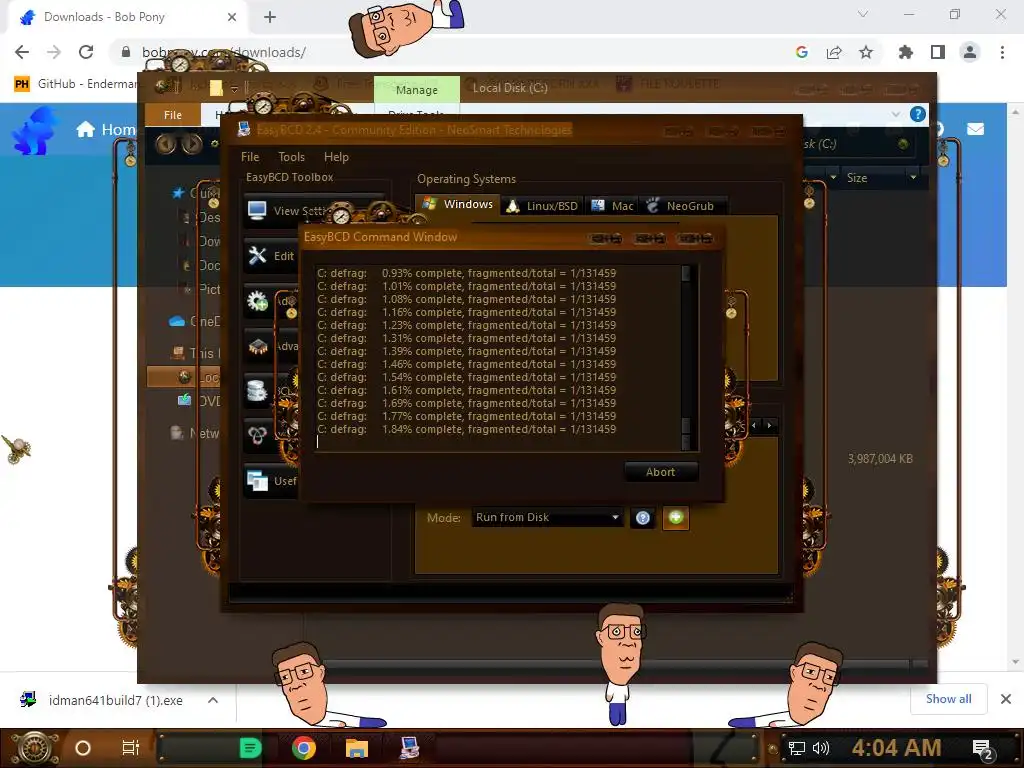This screenshot has height=768, width=1024.
Task: Select the Manage ribbon tab in Explorer
Action: [x=417, y=90]
